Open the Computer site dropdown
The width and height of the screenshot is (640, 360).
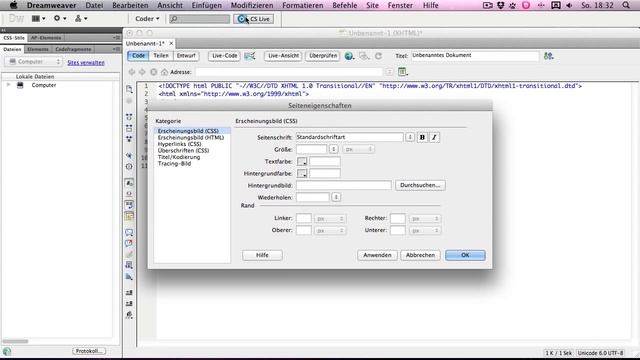tap(34, 62)
